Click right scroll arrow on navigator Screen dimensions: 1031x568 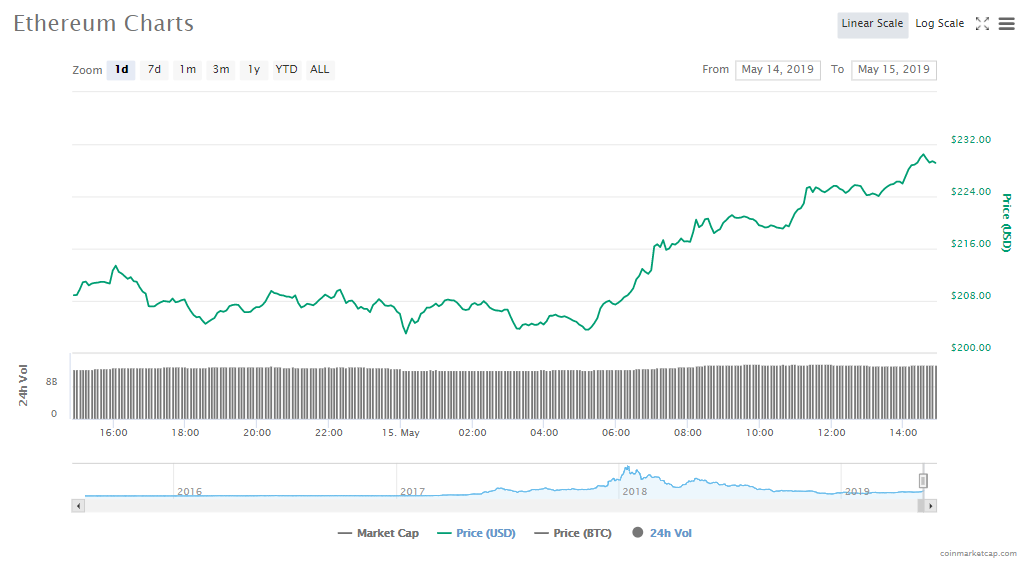(x=931, y=506)
